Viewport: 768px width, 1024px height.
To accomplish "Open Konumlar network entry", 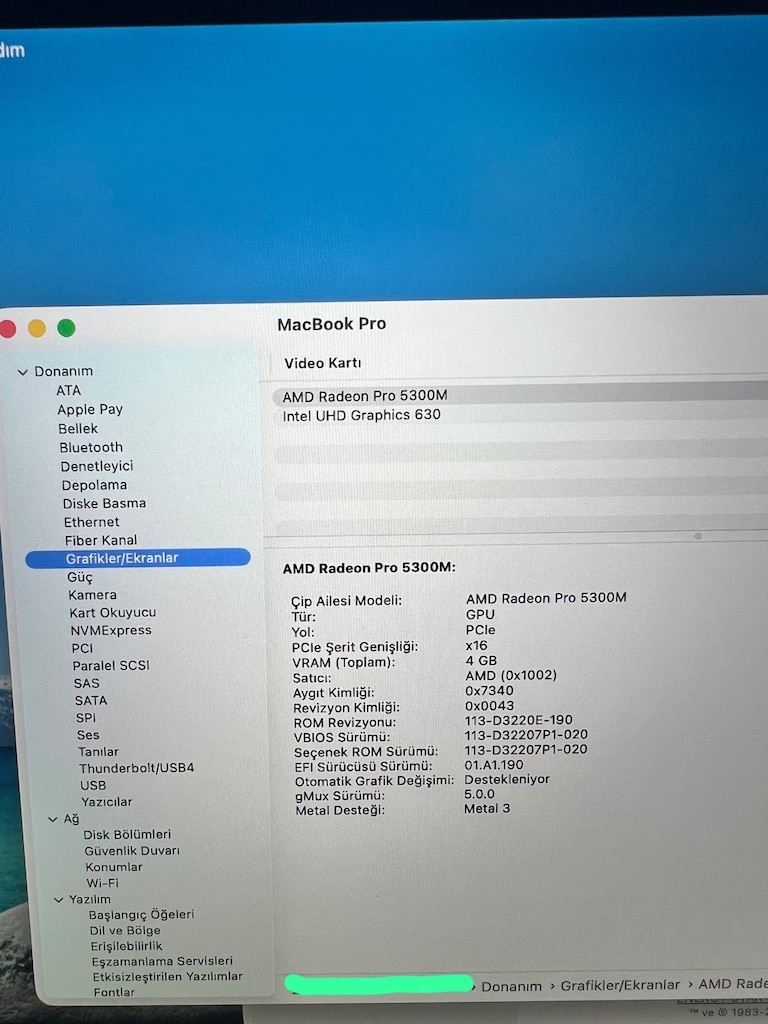I will (114, 867).
